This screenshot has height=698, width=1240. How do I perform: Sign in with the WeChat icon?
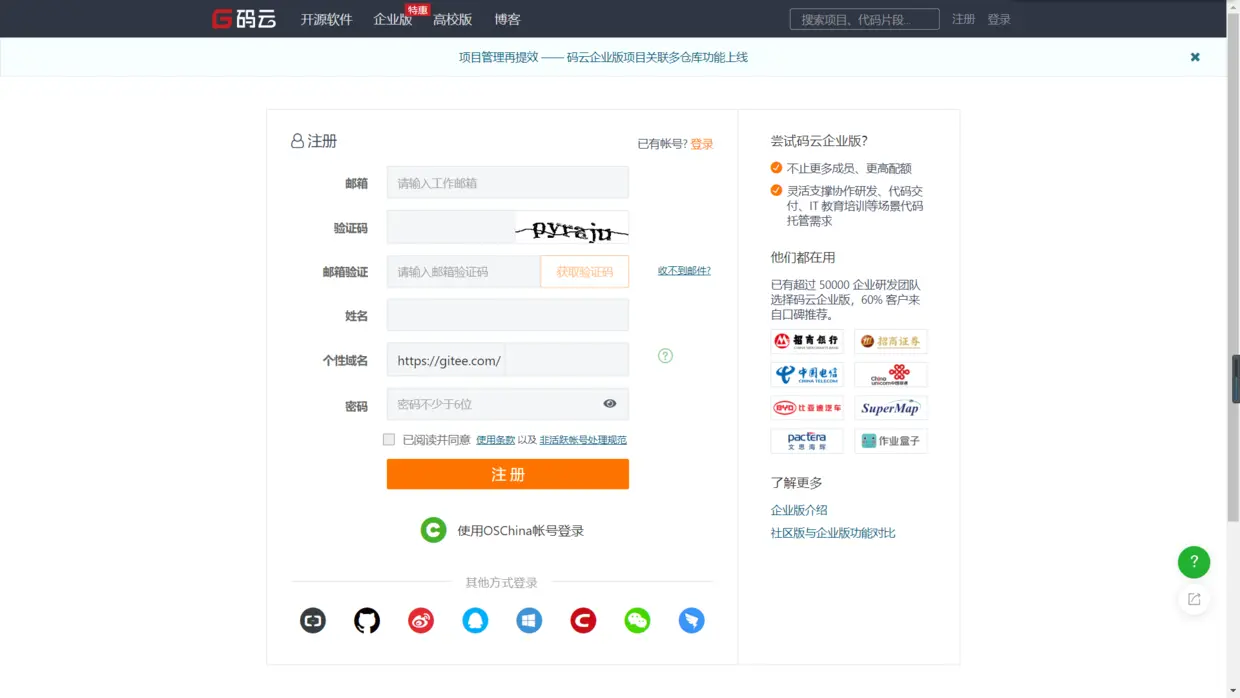pos(637,621)
